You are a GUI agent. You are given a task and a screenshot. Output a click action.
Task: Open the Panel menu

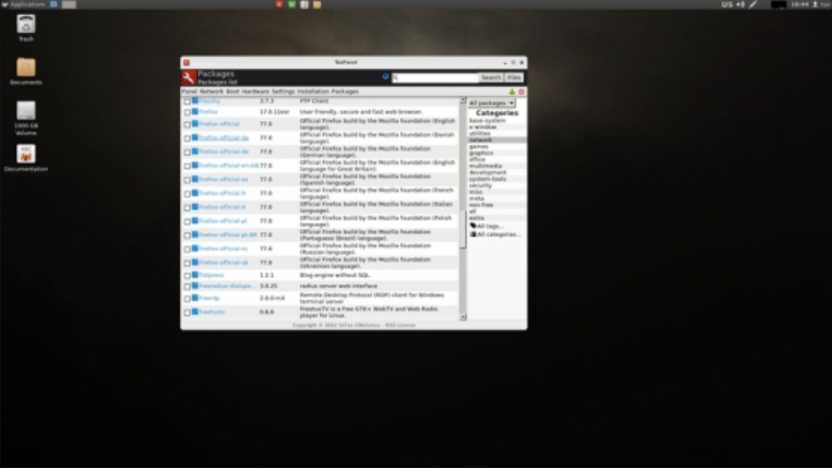189,91
